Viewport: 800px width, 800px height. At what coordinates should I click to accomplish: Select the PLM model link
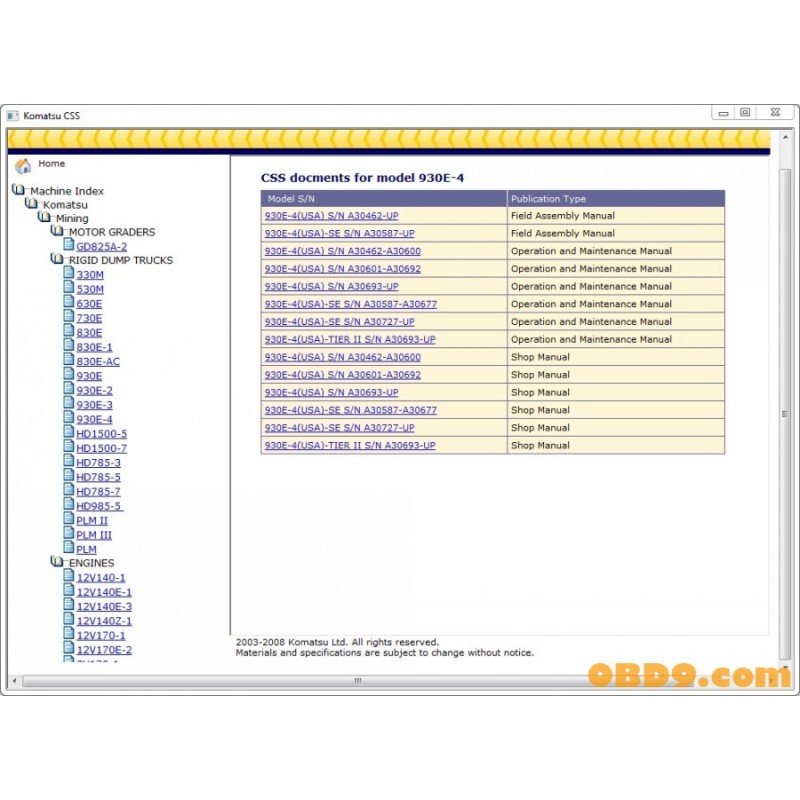(86, 549)
